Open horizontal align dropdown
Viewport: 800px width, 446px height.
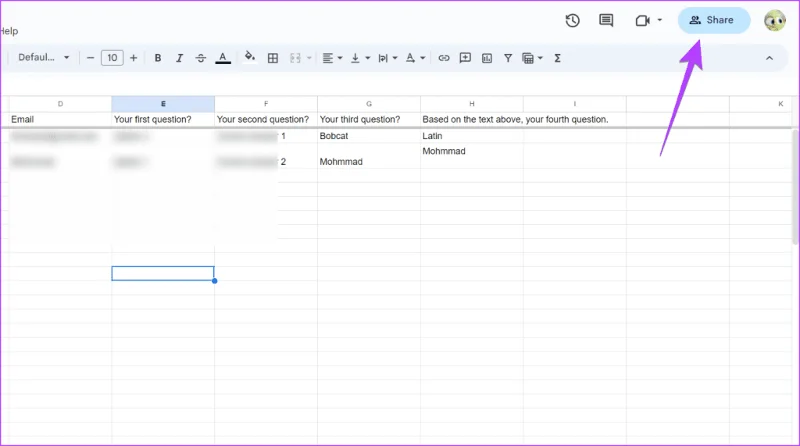(x=332, y=58)
